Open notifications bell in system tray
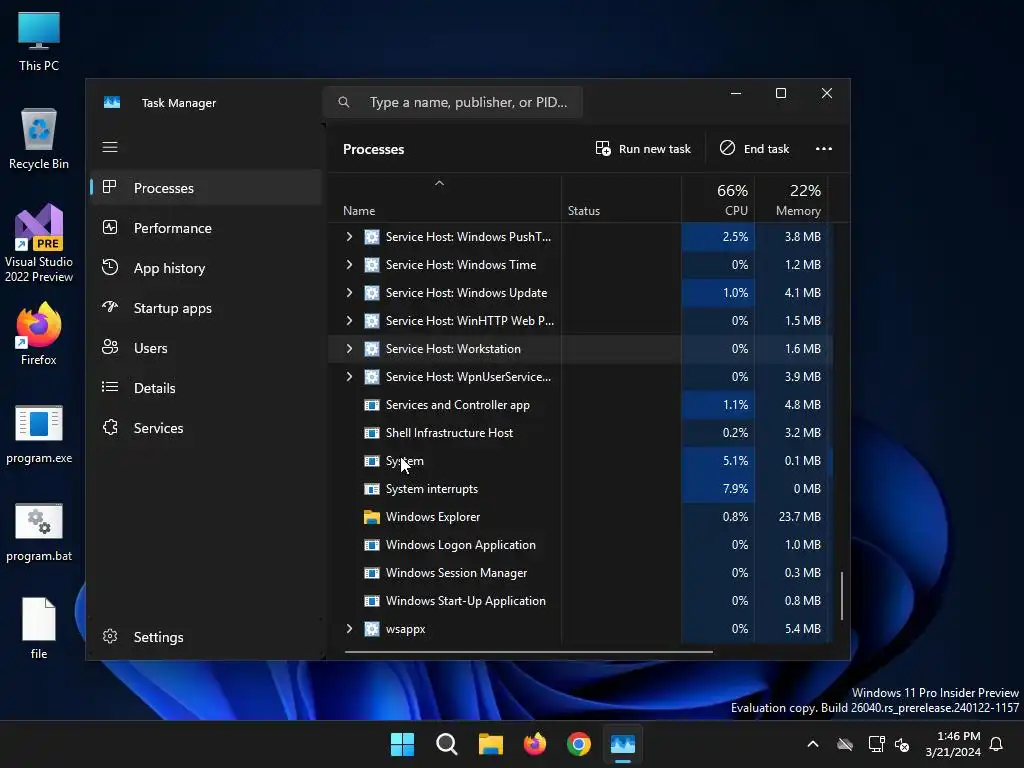 pos(997,744)
